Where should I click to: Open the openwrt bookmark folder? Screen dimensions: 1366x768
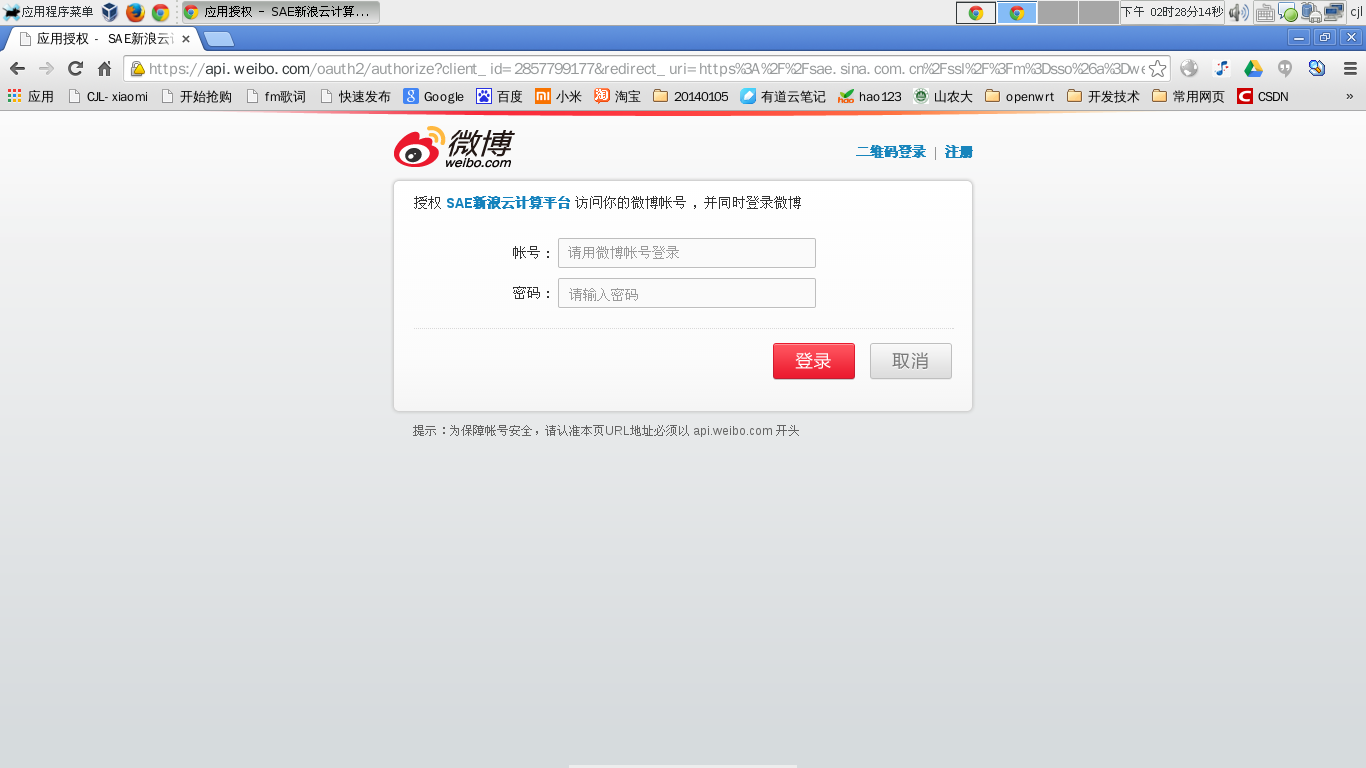(1020, 96)
